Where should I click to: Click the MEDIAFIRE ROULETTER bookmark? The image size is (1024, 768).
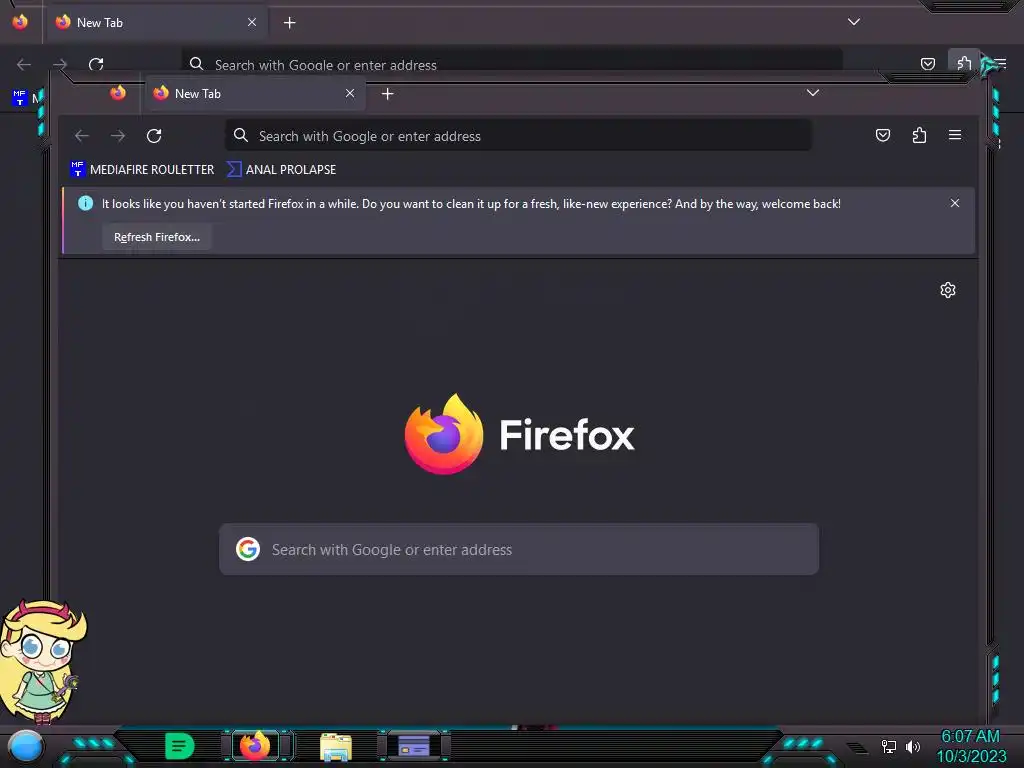click(142, 169)
